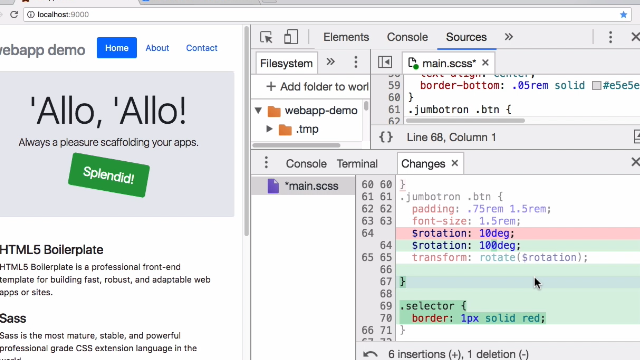
Task: Toggle the navigator sidebar panel icon
Action: pos(385,62)
